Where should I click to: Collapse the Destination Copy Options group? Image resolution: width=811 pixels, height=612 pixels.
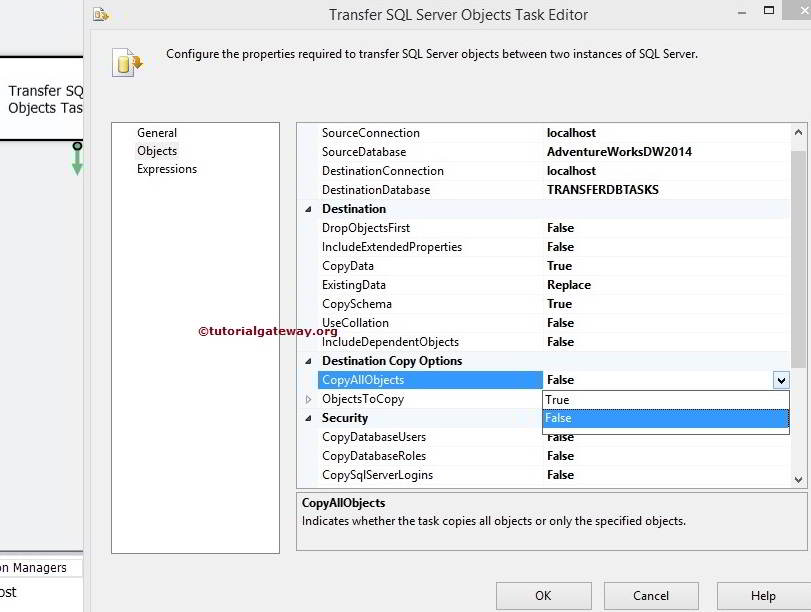[308, 361]
